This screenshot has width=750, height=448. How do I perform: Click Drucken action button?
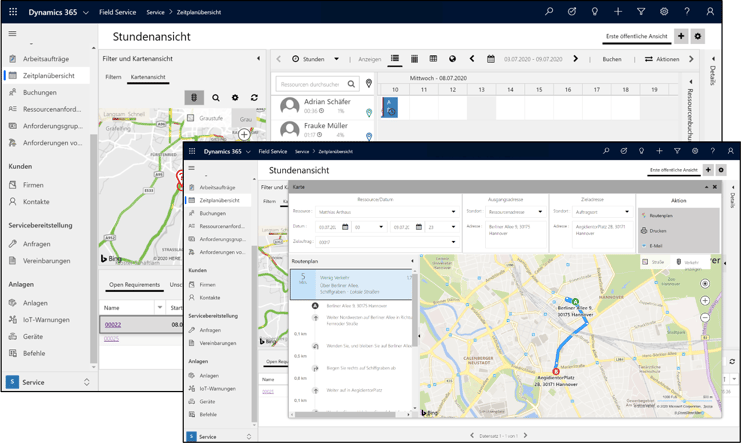pyautogui.click(x=679, y=230)
